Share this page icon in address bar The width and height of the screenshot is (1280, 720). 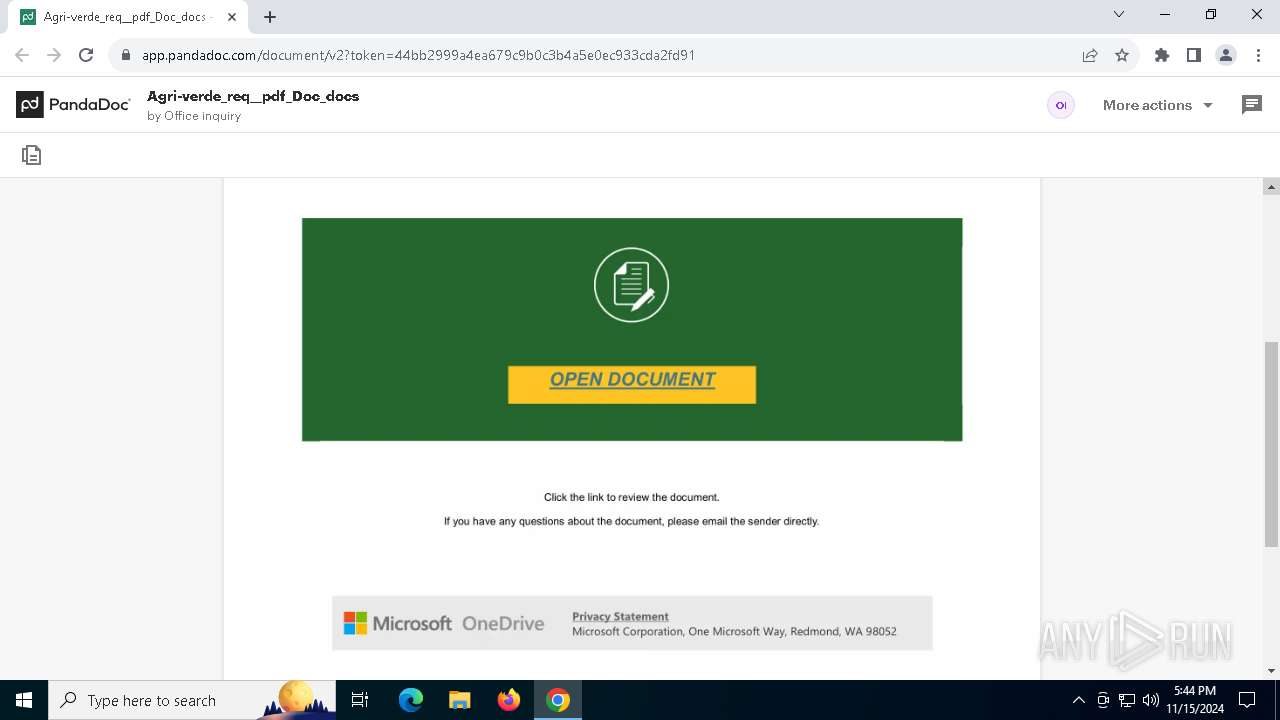point(1090,55)
